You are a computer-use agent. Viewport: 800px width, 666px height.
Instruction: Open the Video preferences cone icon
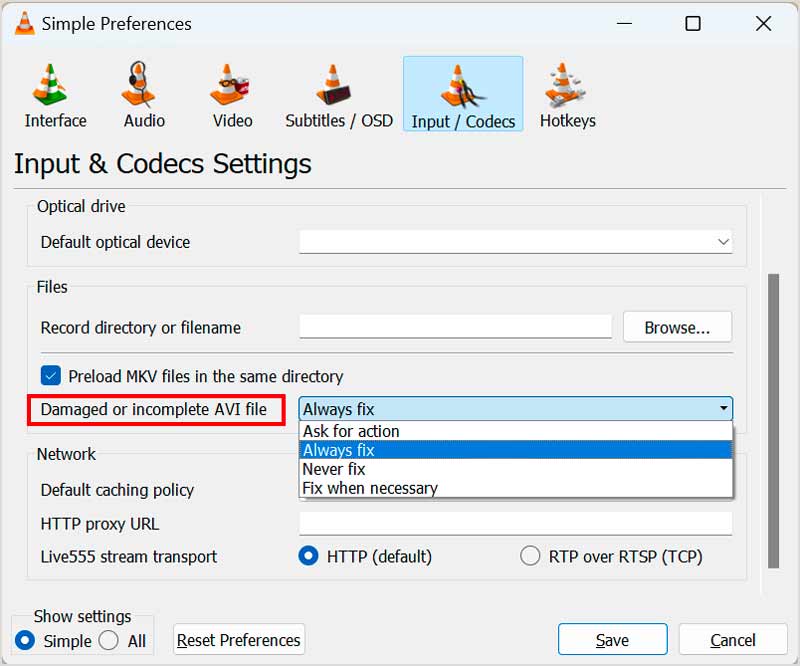232,87
